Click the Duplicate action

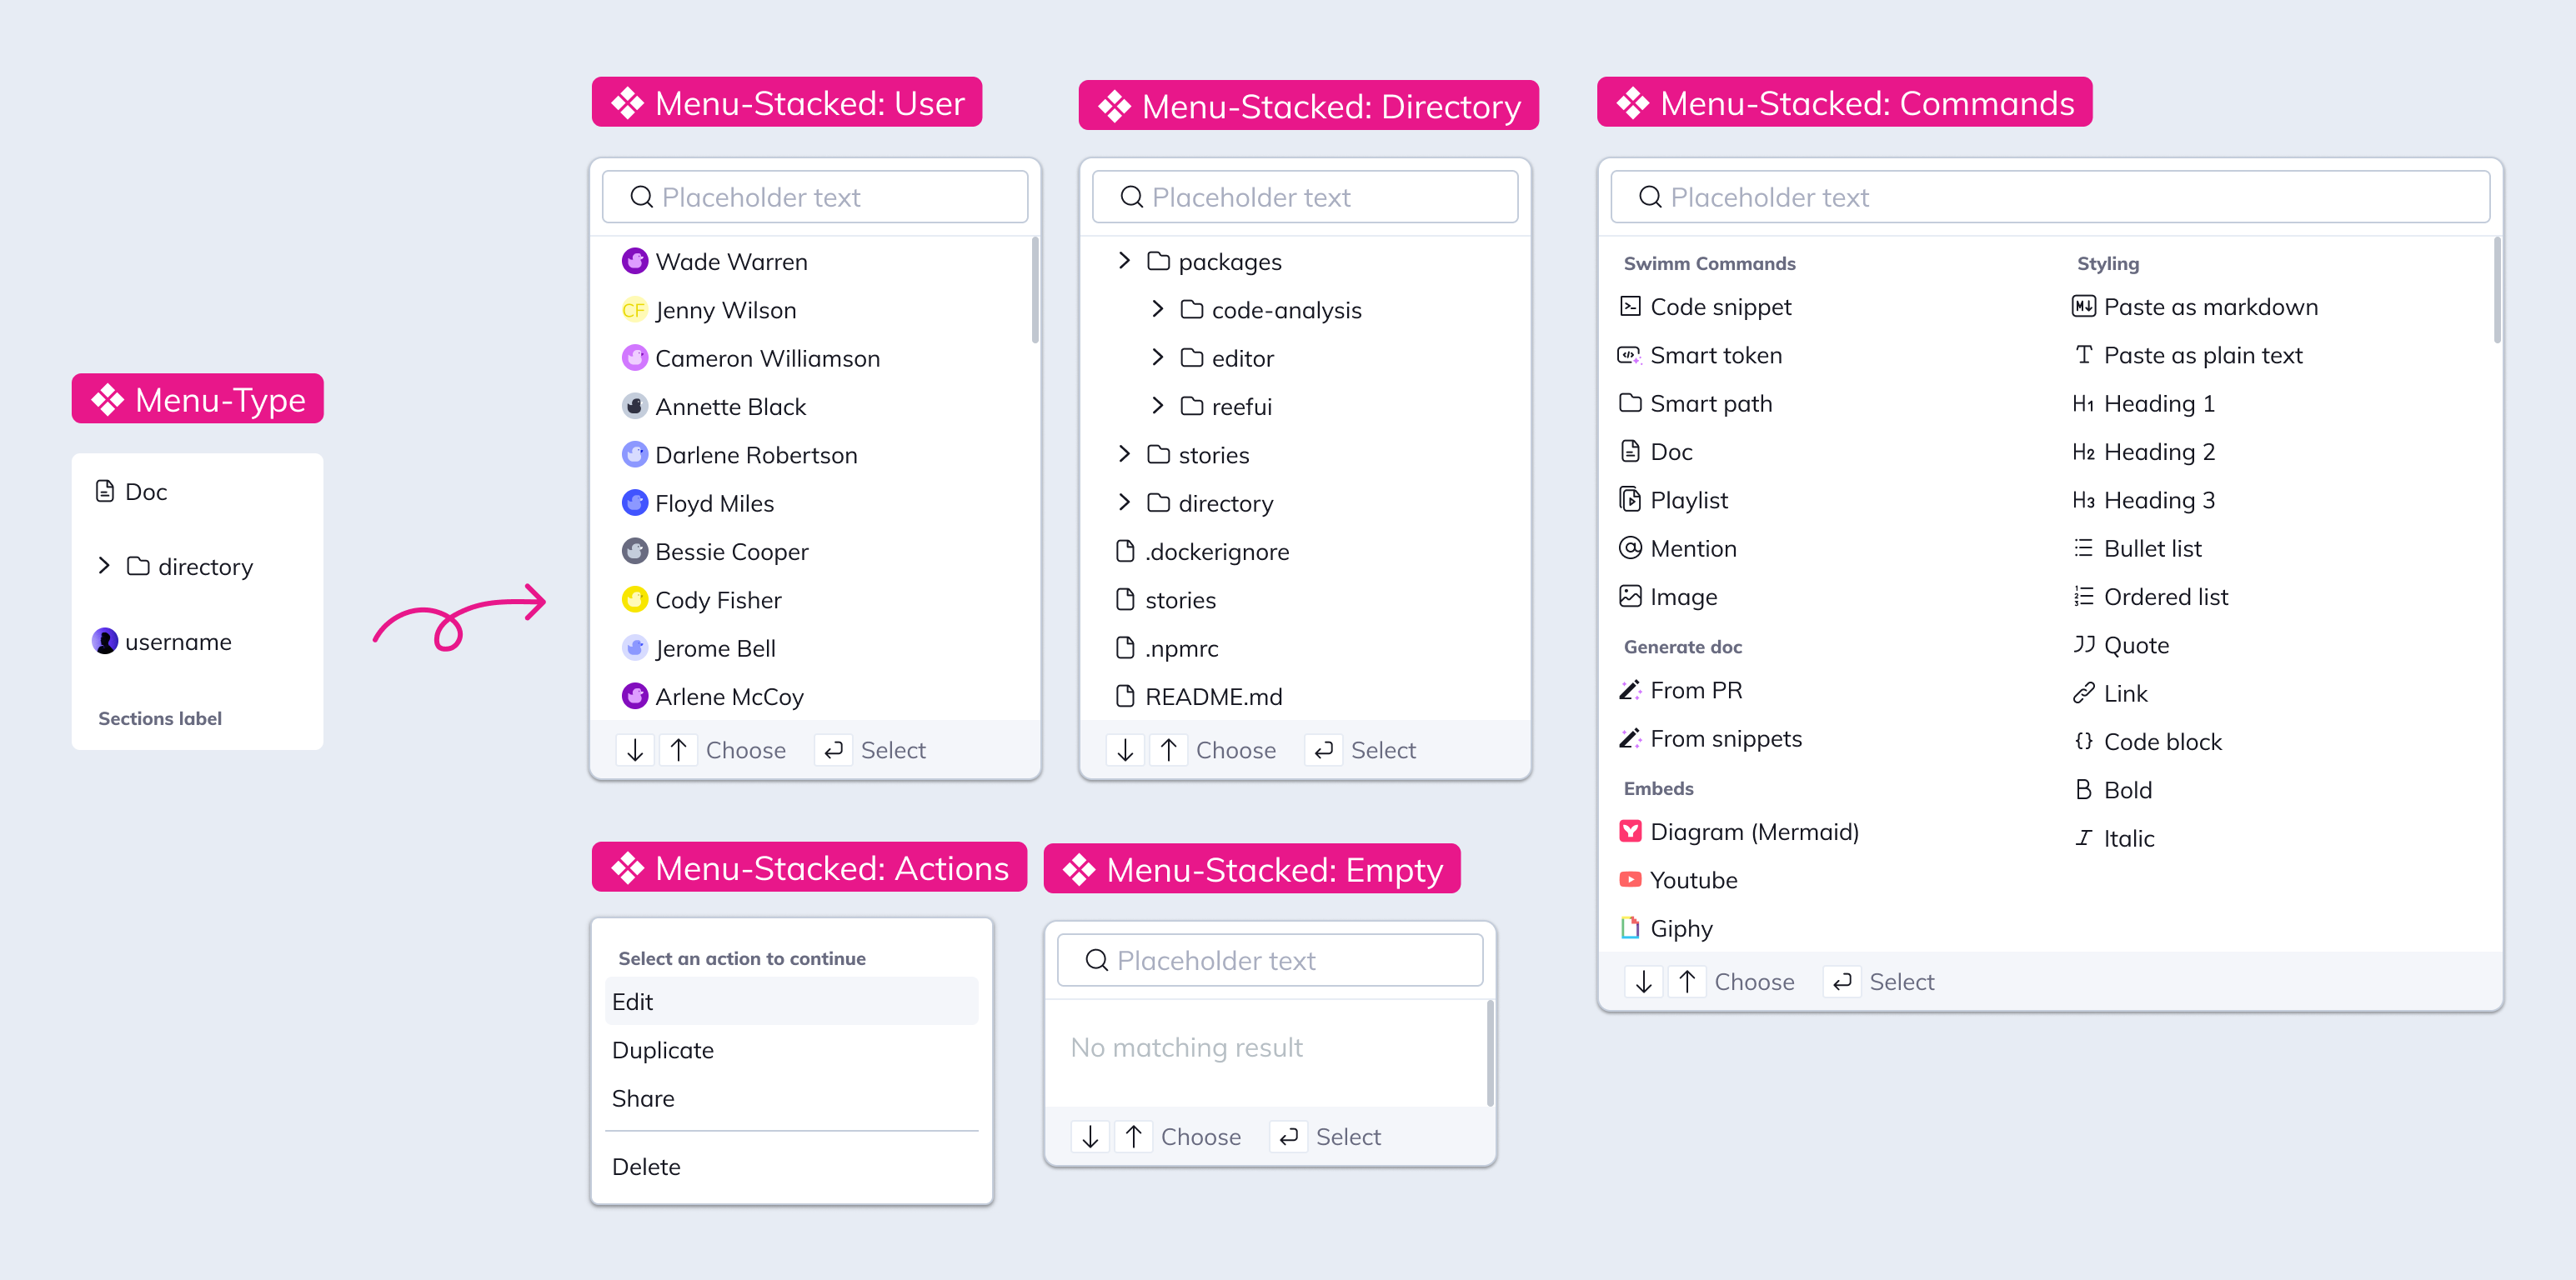click(663, 1050)
